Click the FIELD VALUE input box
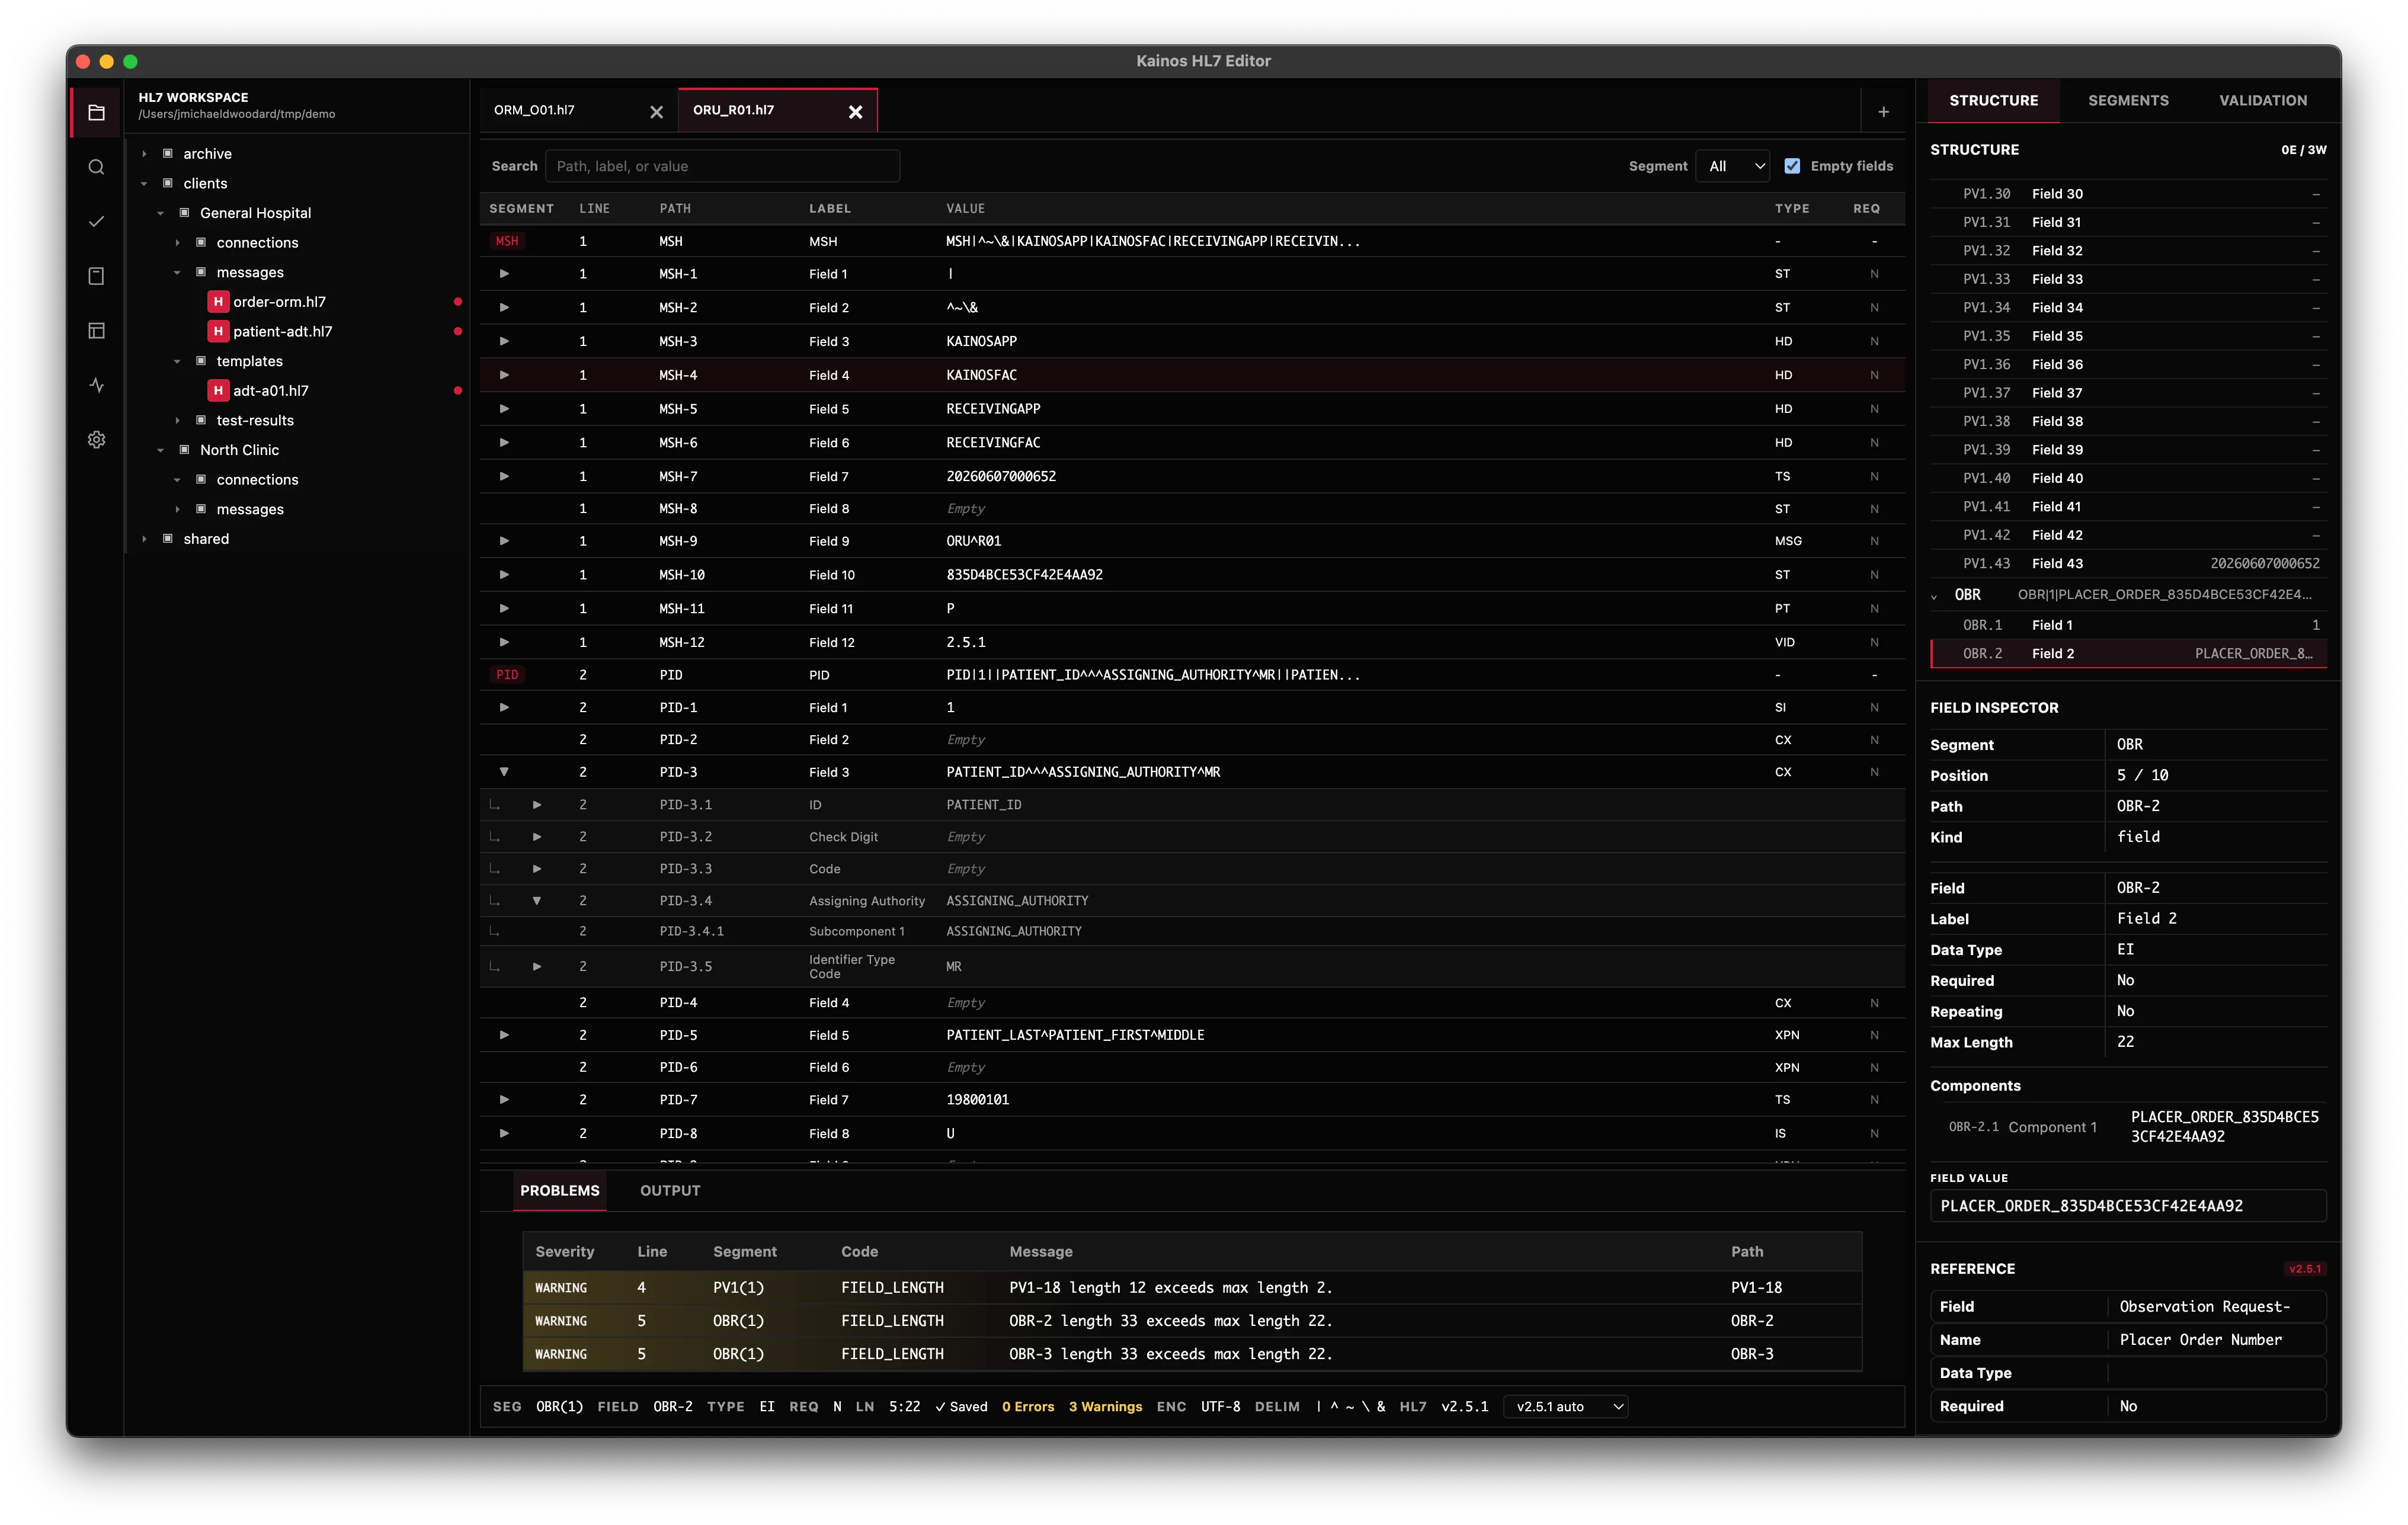The width and height of the screenshot is (2408, 1525). 2127,1206
